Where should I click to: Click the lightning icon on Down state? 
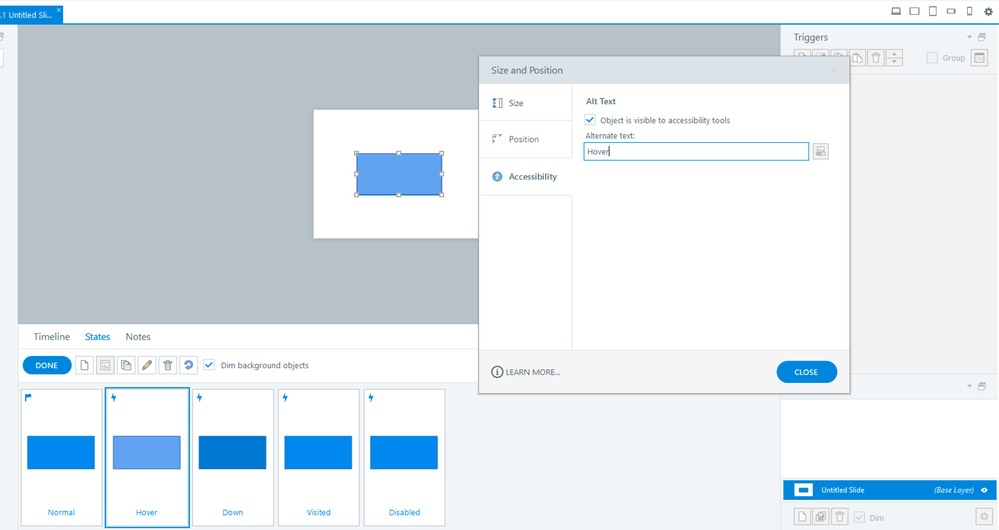pyautogui.click(x=199, y=398)
